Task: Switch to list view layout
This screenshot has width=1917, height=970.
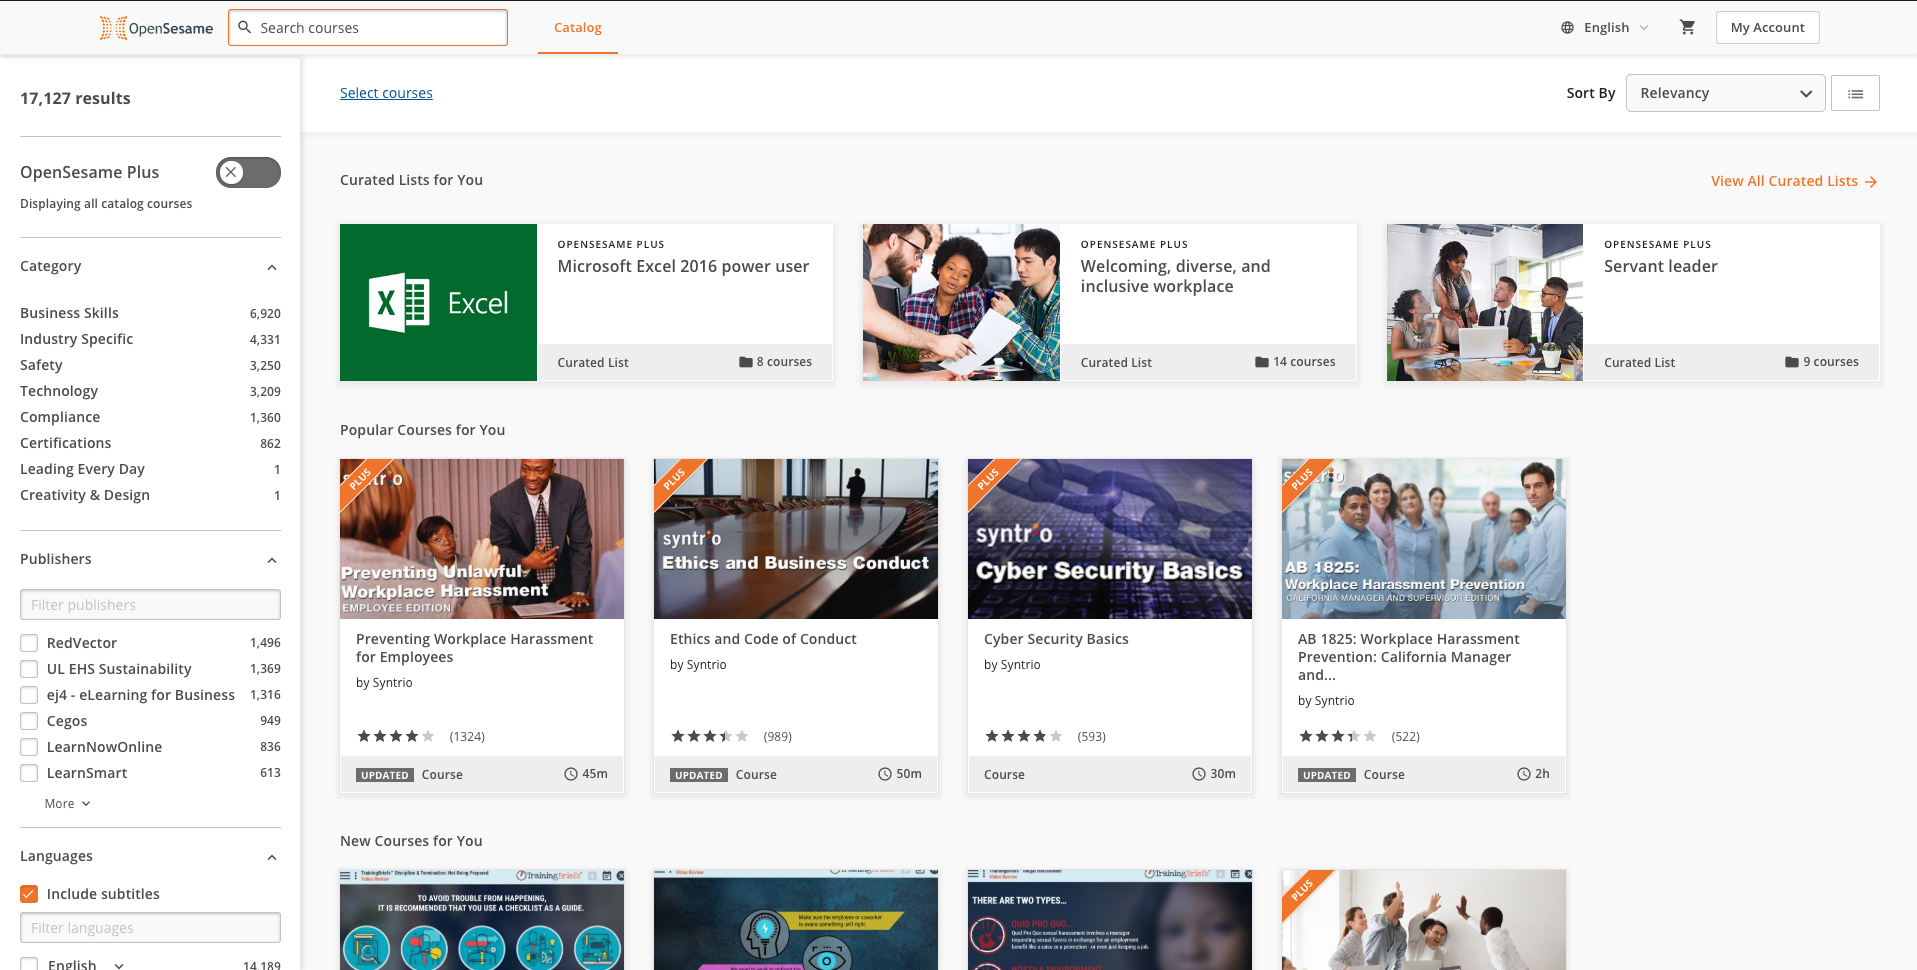Action: (1855, 93)
